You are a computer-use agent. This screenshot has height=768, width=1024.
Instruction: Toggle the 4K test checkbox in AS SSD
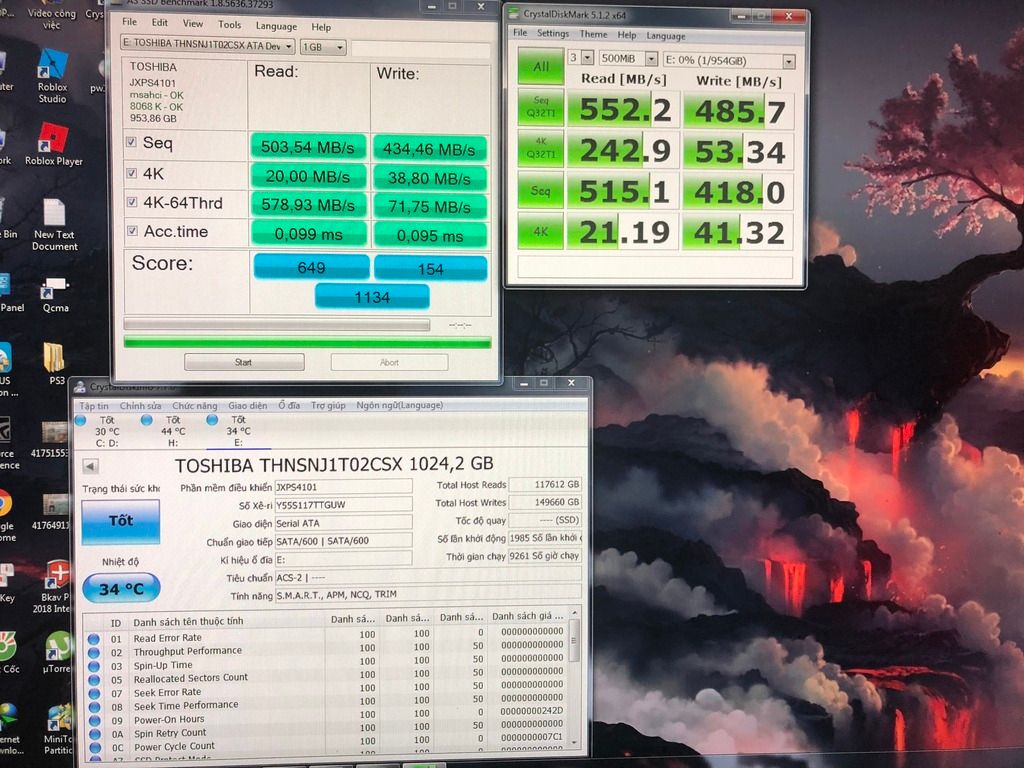pos(132,172)
